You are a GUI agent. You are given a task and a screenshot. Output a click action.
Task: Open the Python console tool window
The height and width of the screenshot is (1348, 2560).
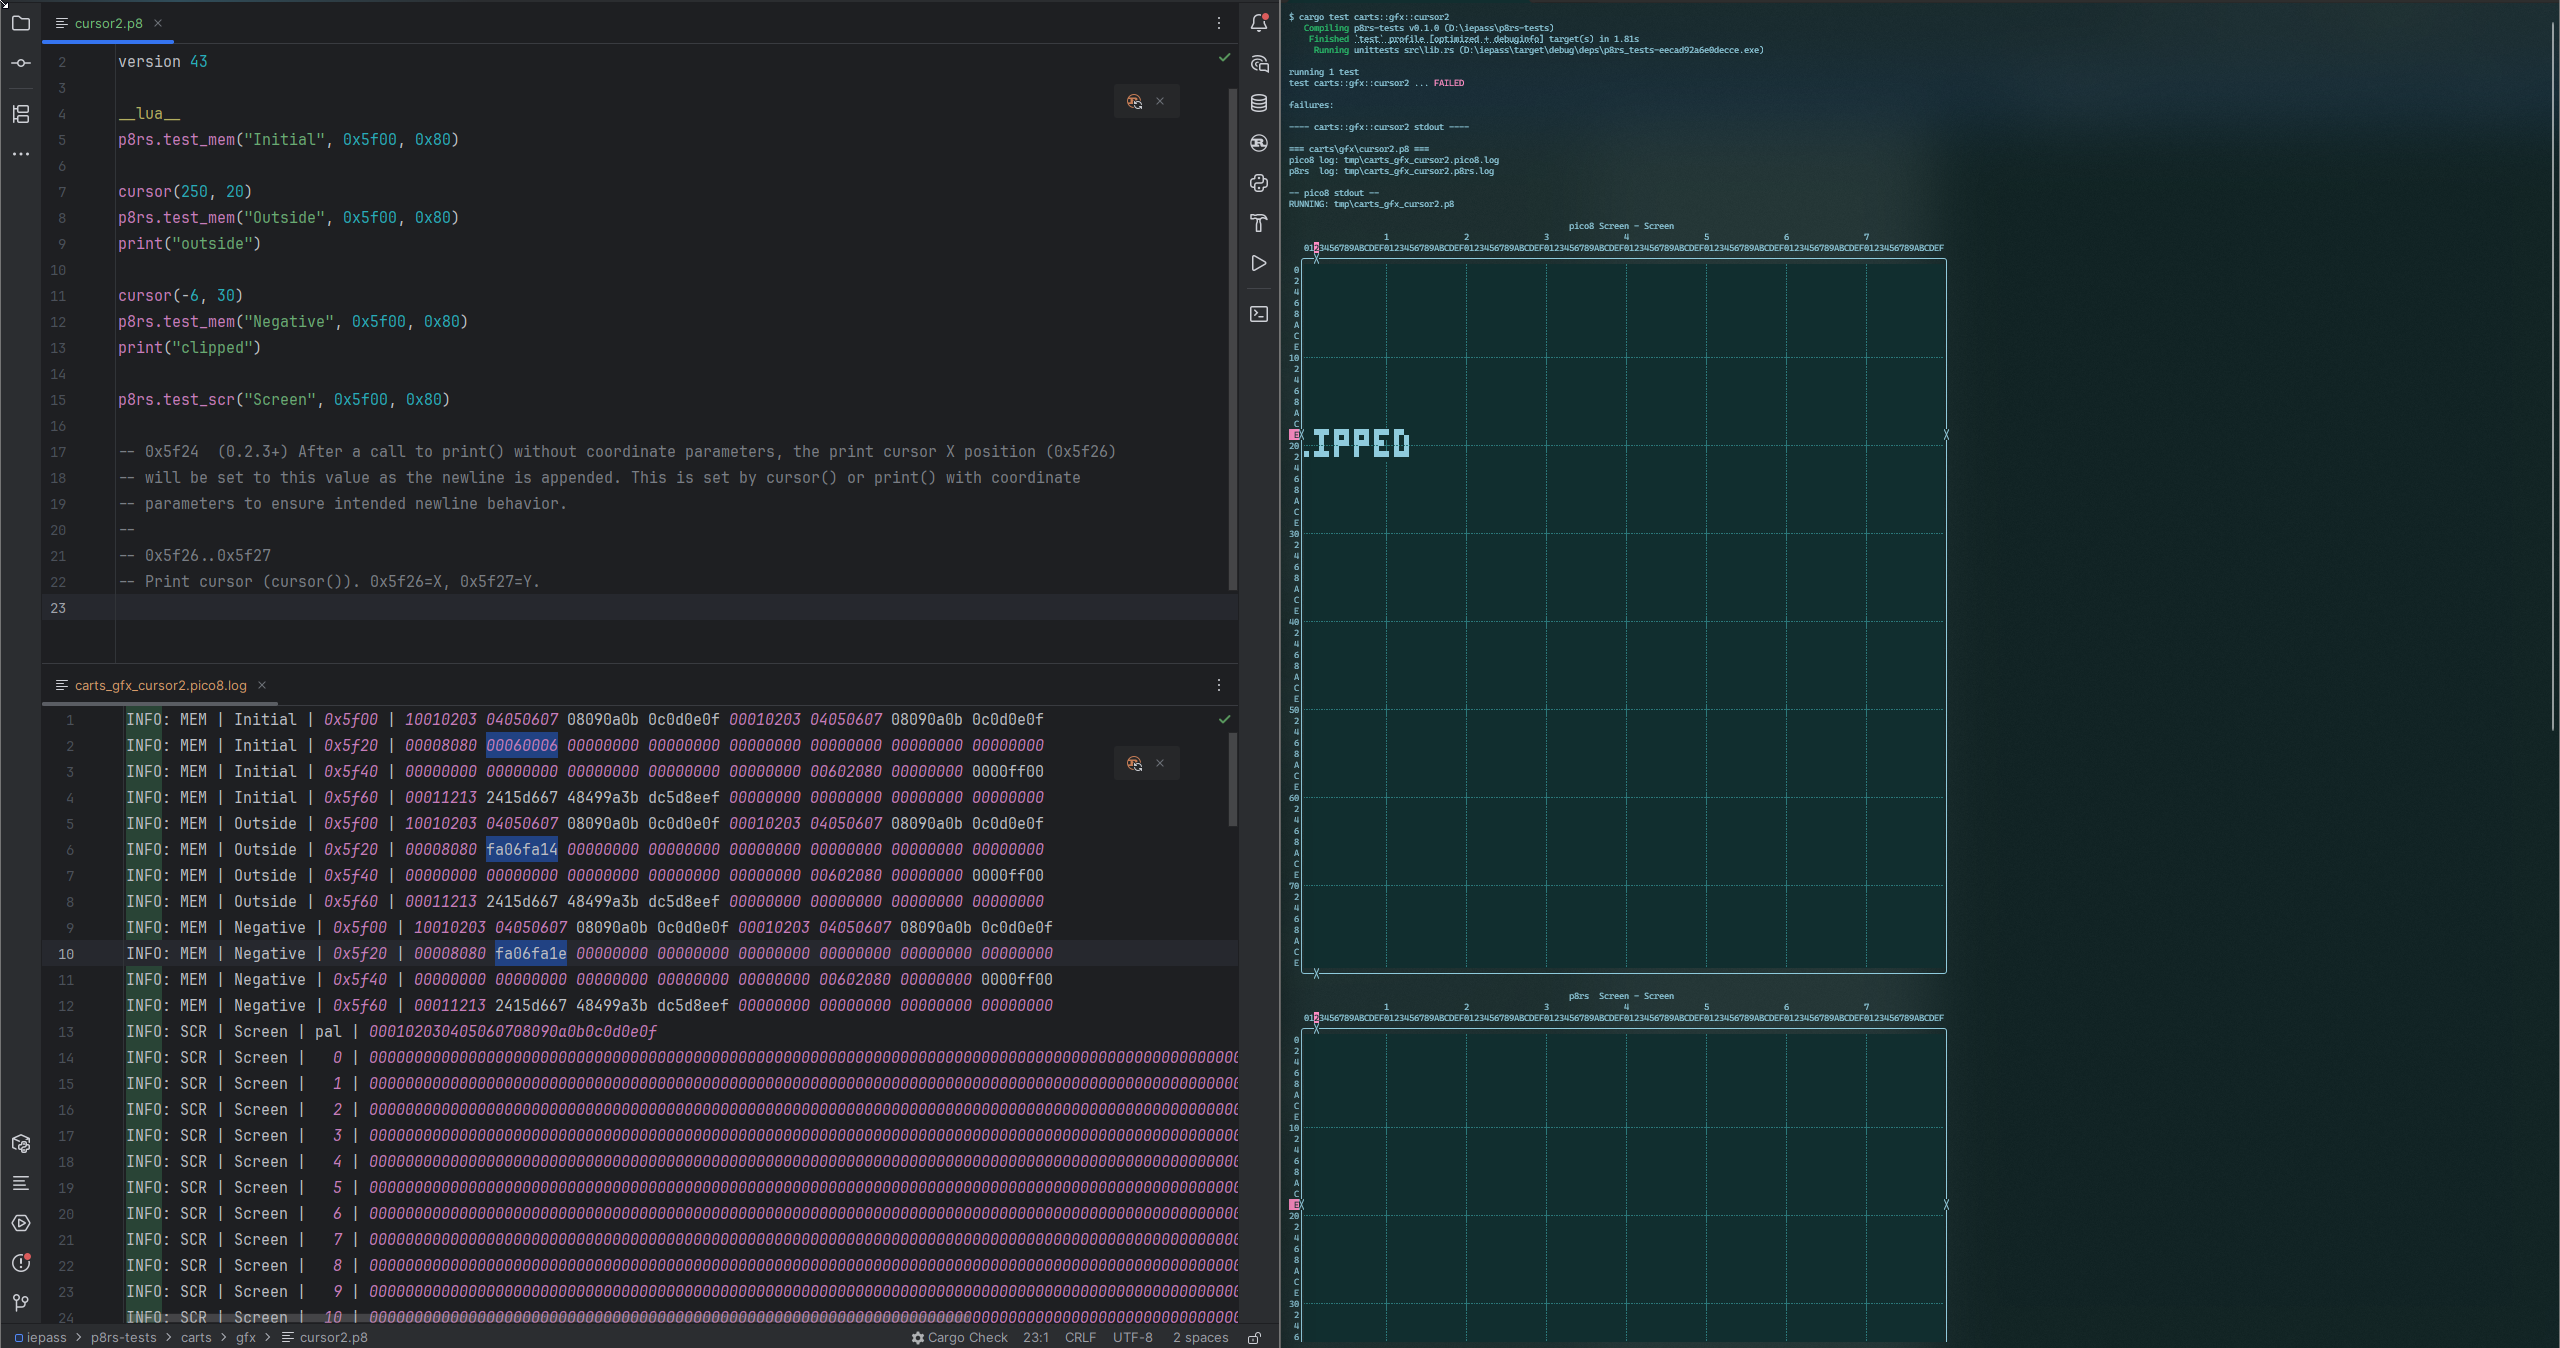tap(1259, 183)
